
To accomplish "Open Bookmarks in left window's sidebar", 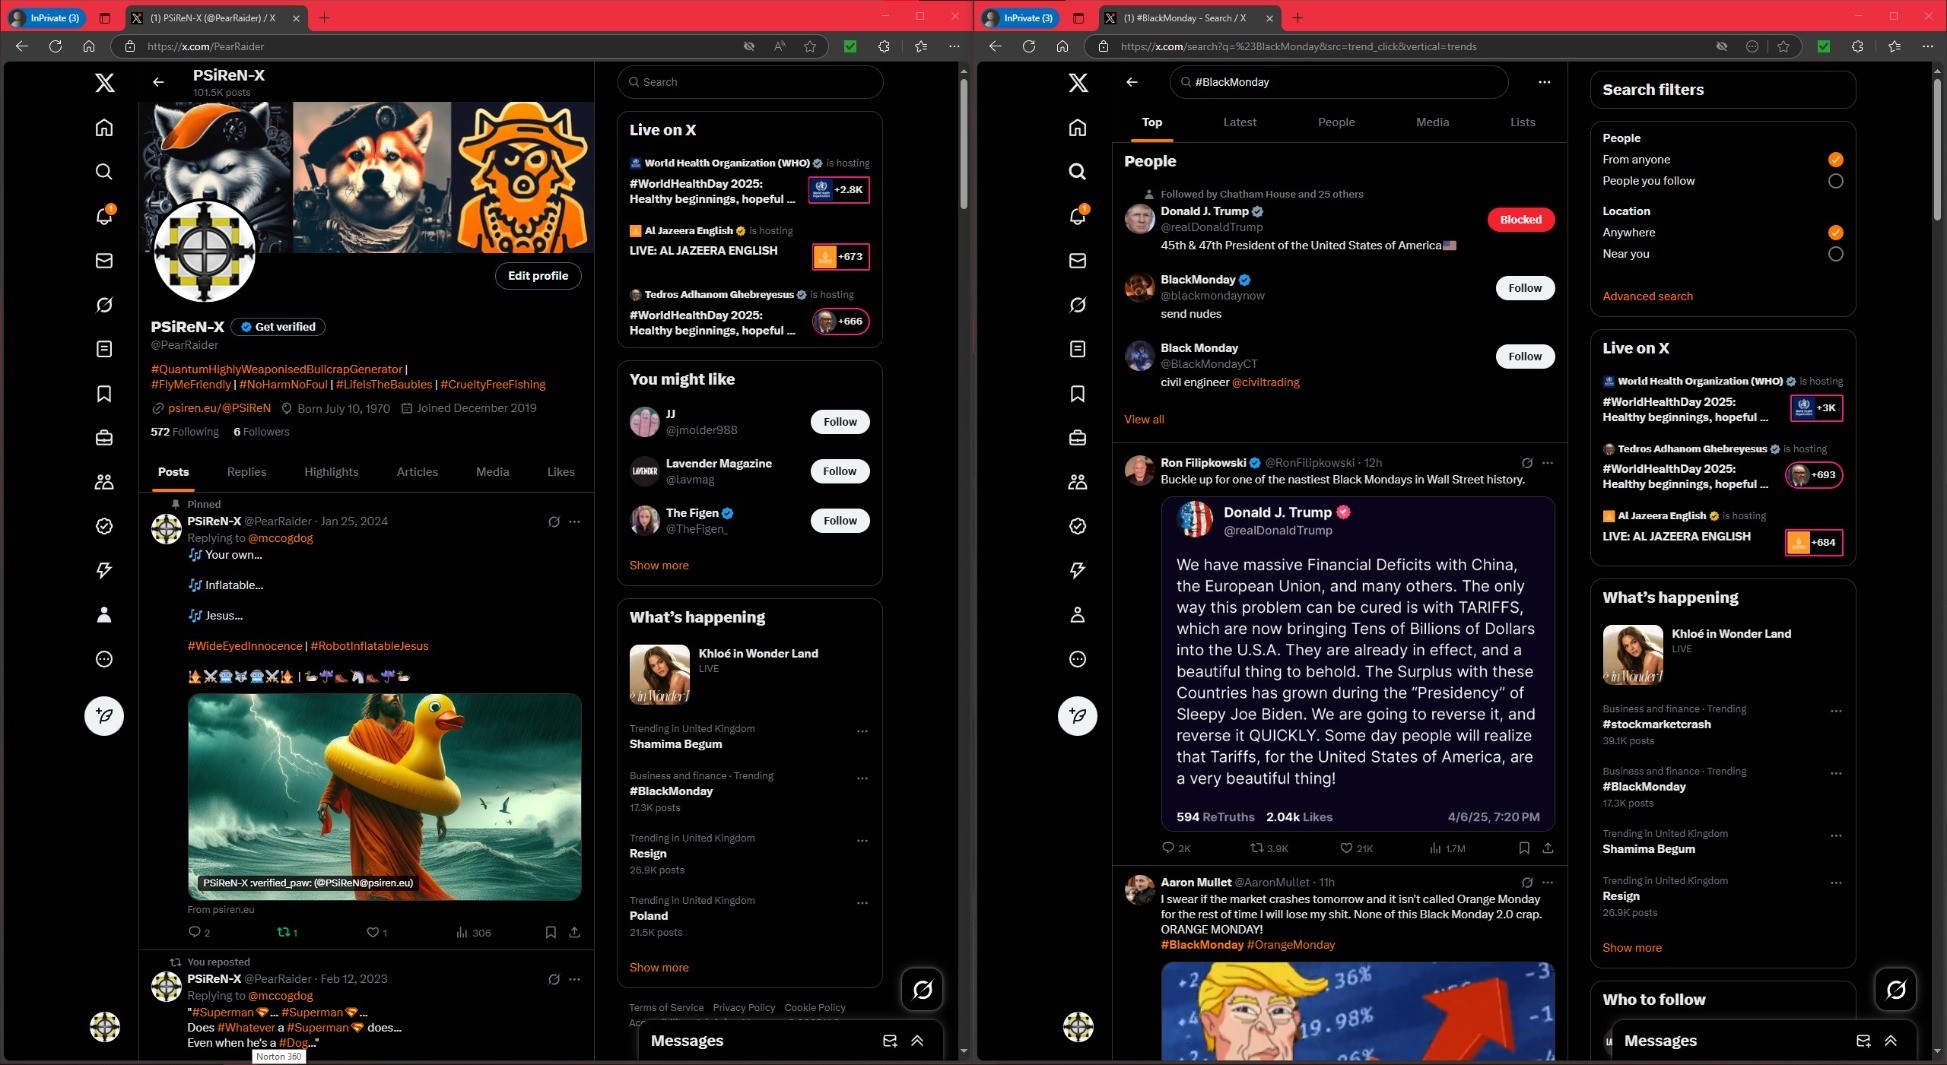I will pos(104,393).
